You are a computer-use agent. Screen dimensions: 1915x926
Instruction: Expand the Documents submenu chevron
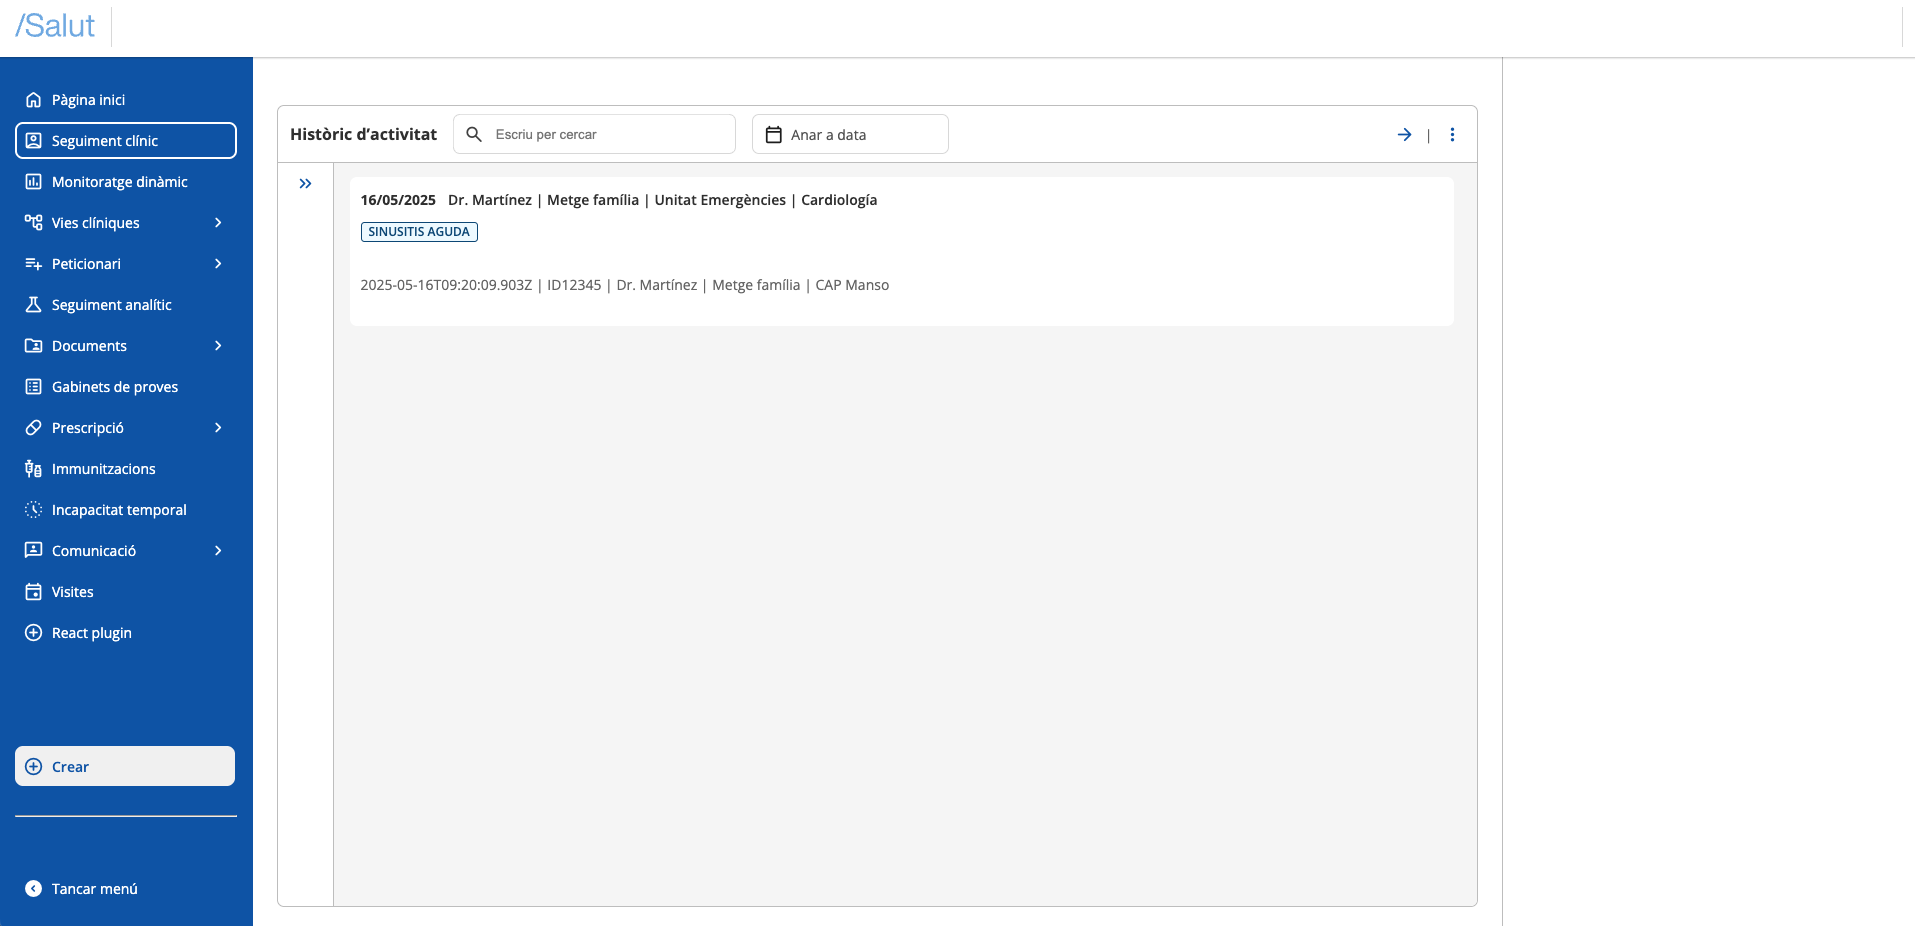coord(218,346)
